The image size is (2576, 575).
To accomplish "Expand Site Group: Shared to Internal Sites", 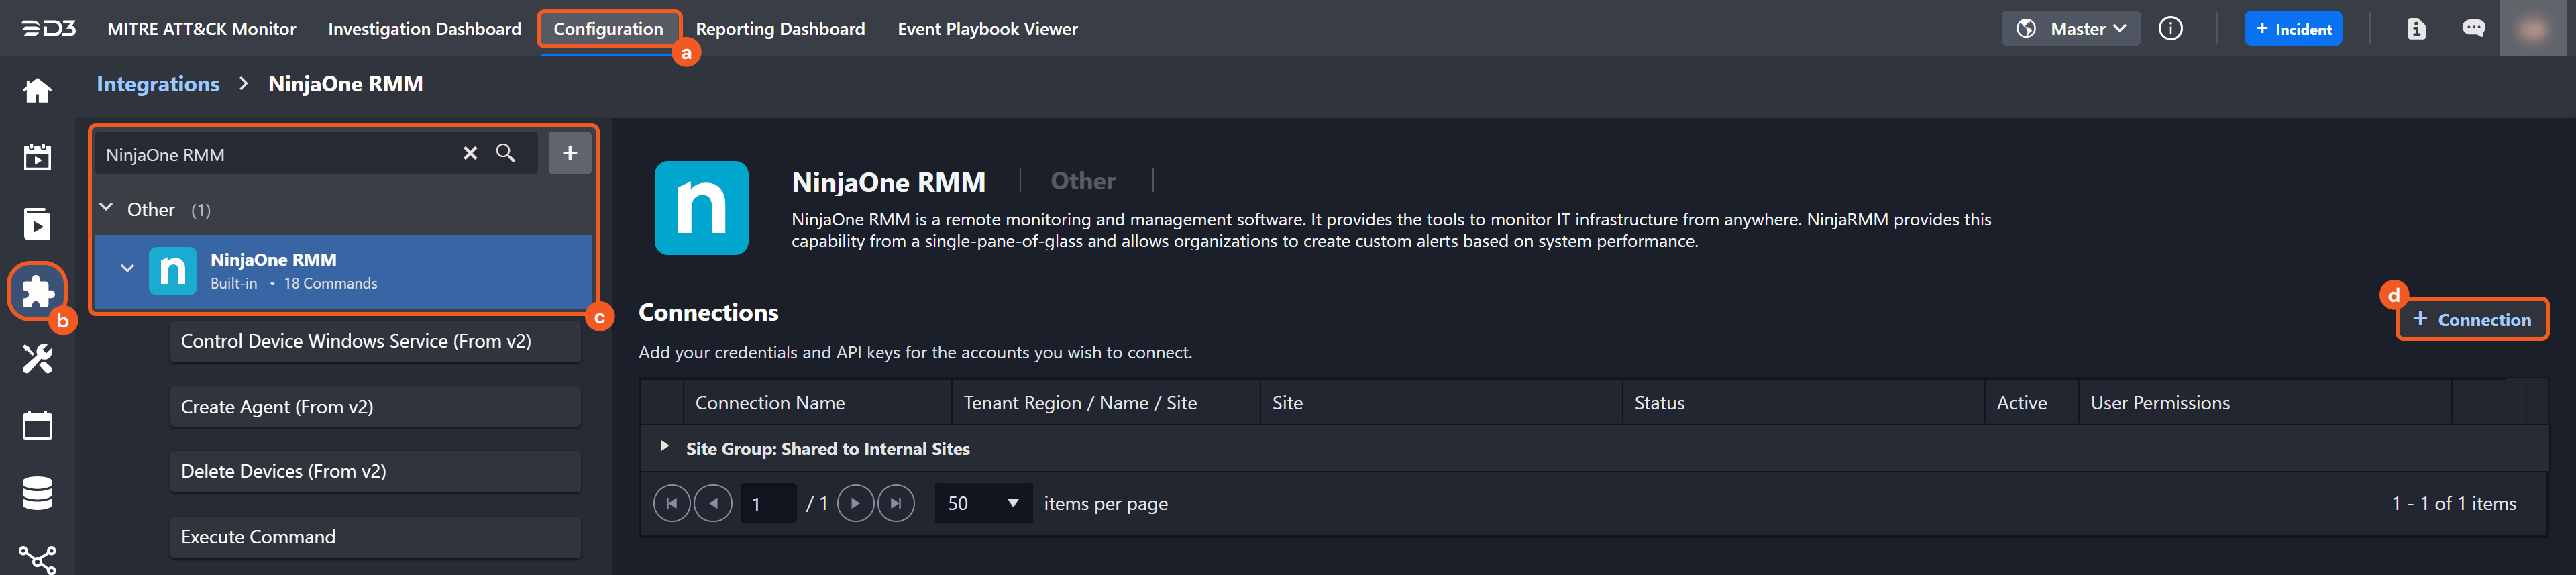I will click(x=664, y=447).
